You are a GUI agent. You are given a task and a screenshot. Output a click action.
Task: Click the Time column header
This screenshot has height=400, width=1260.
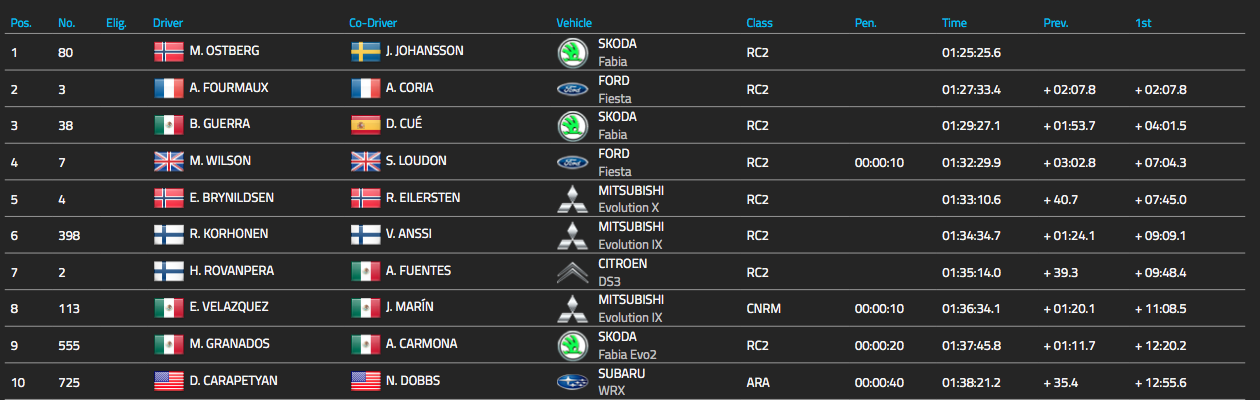[x=954, y=22]
